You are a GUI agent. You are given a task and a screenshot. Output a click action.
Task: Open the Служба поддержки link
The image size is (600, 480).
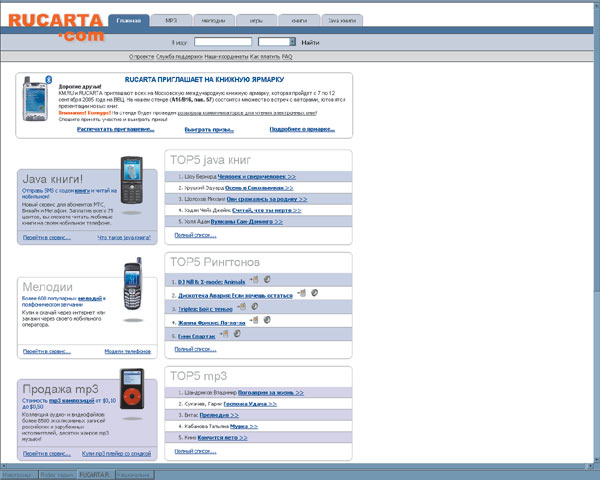point(179,57)
